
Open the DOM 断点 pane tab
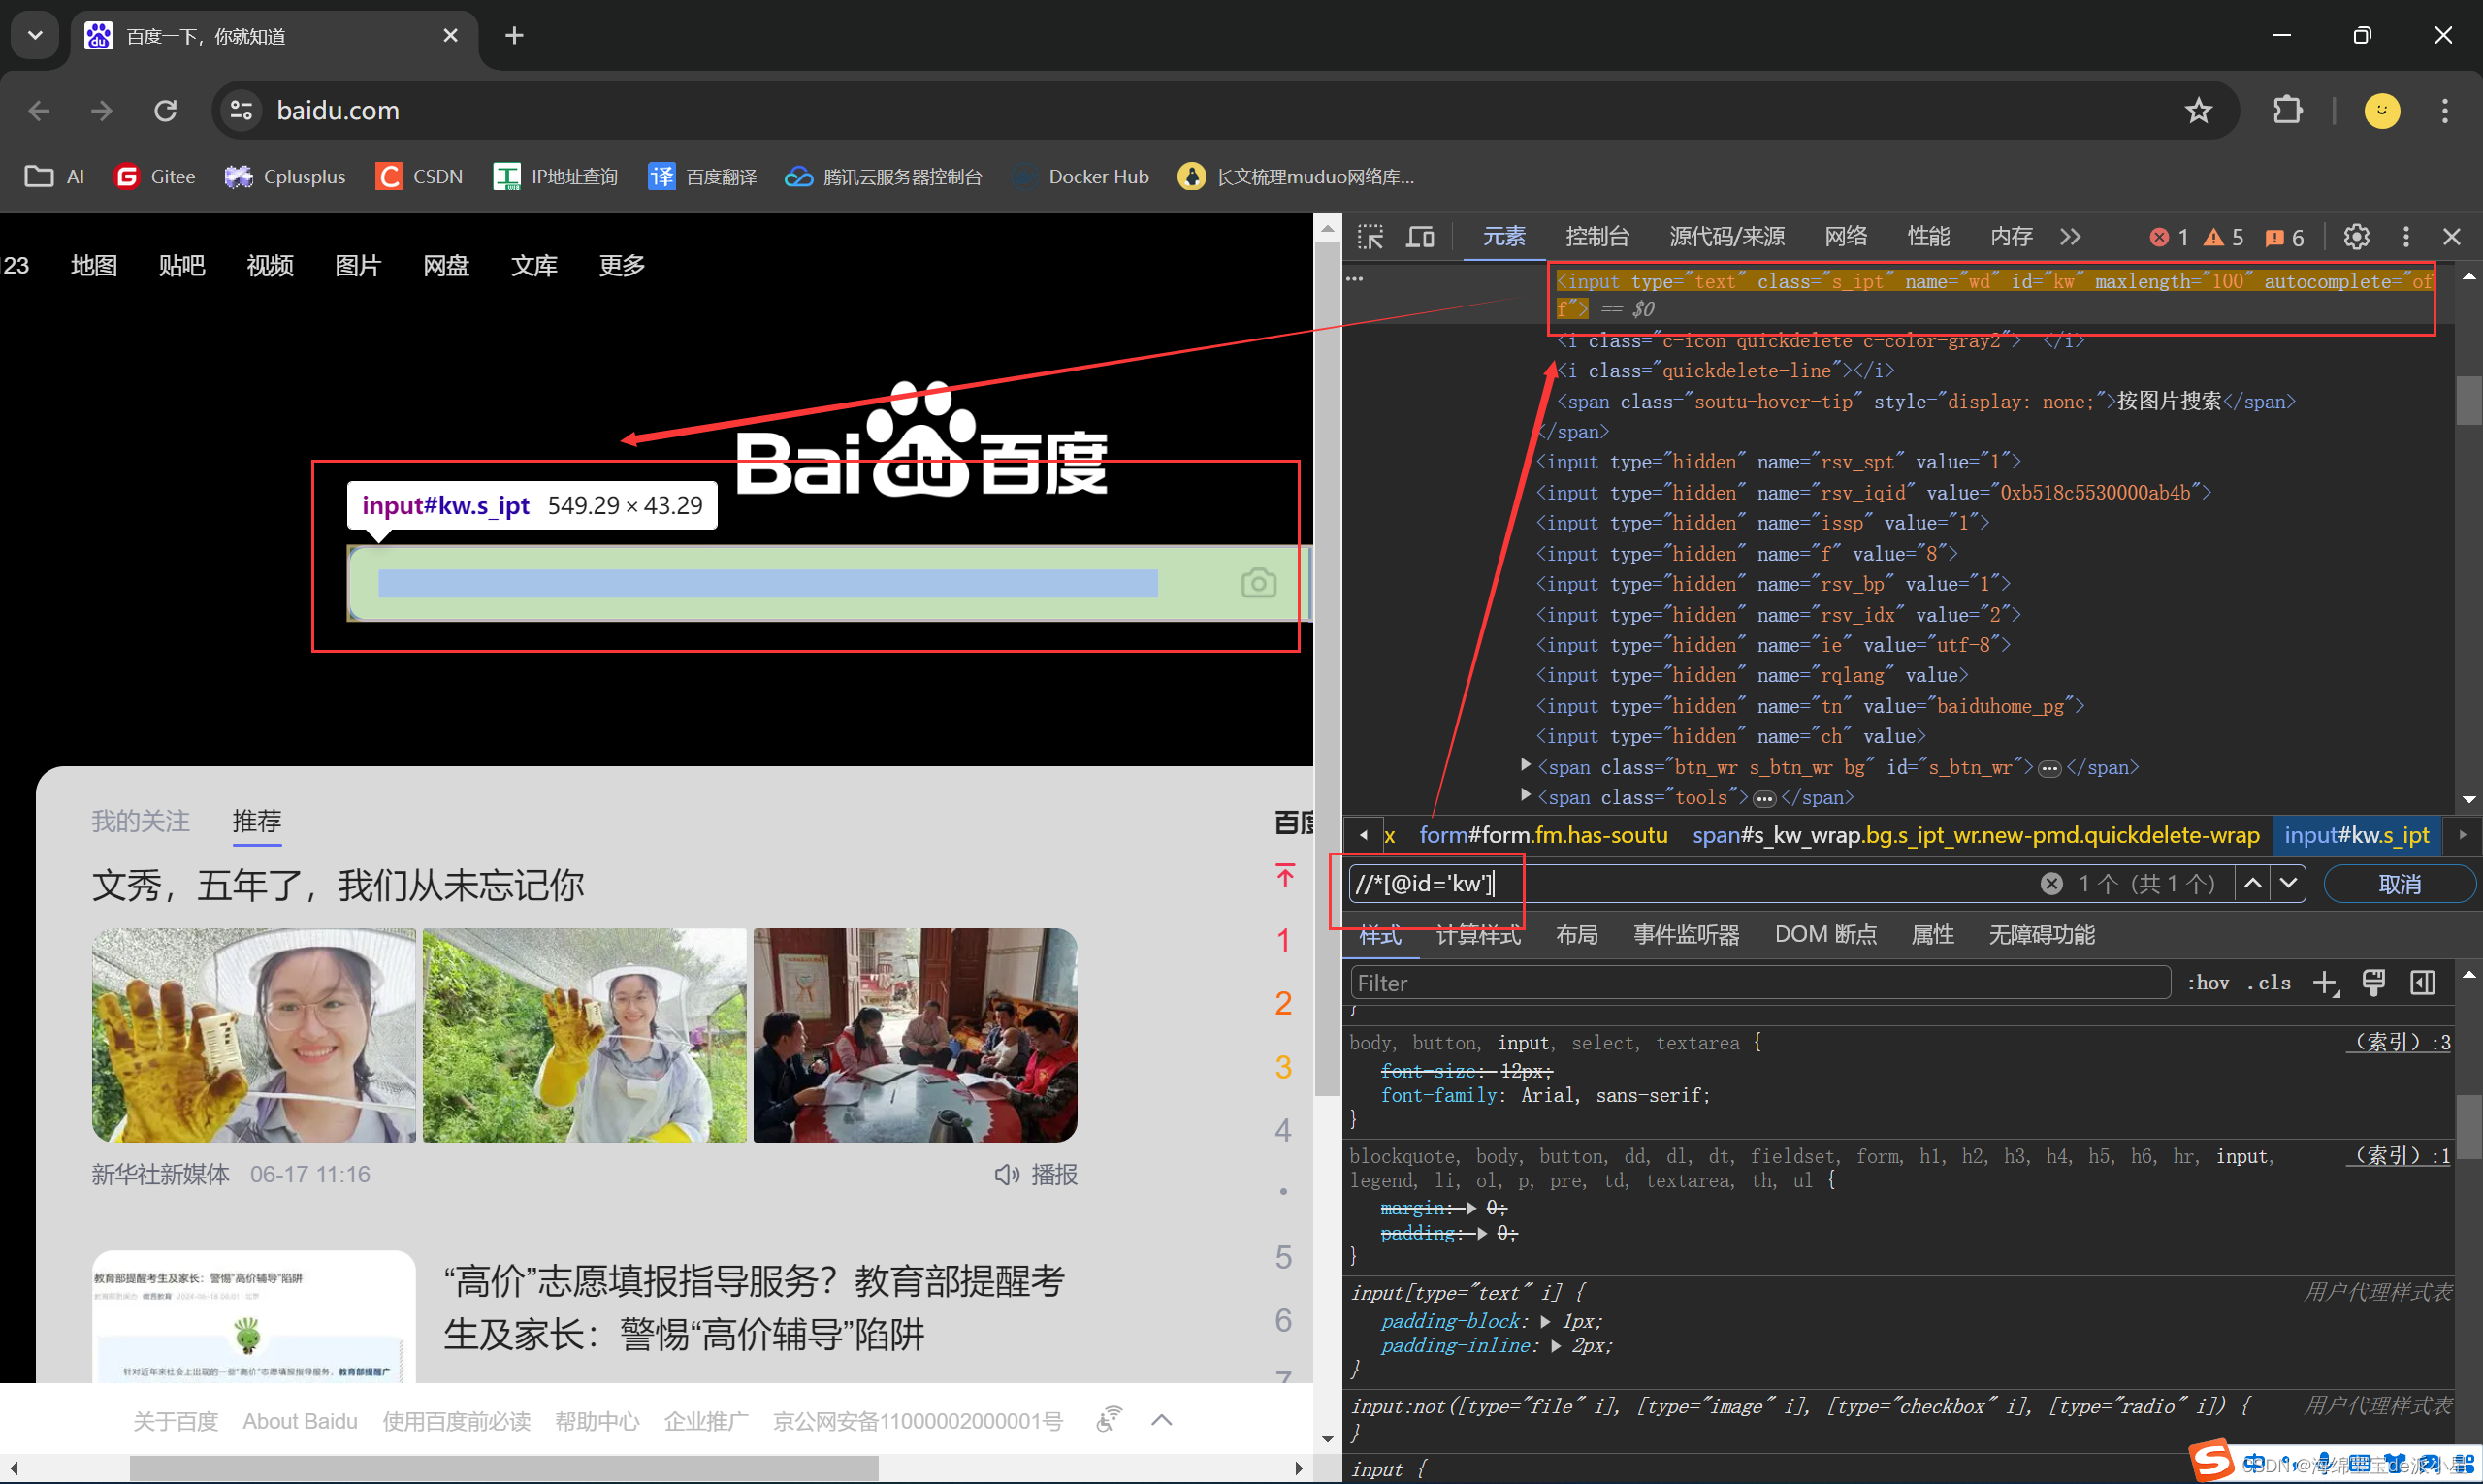pos(1825,935)
